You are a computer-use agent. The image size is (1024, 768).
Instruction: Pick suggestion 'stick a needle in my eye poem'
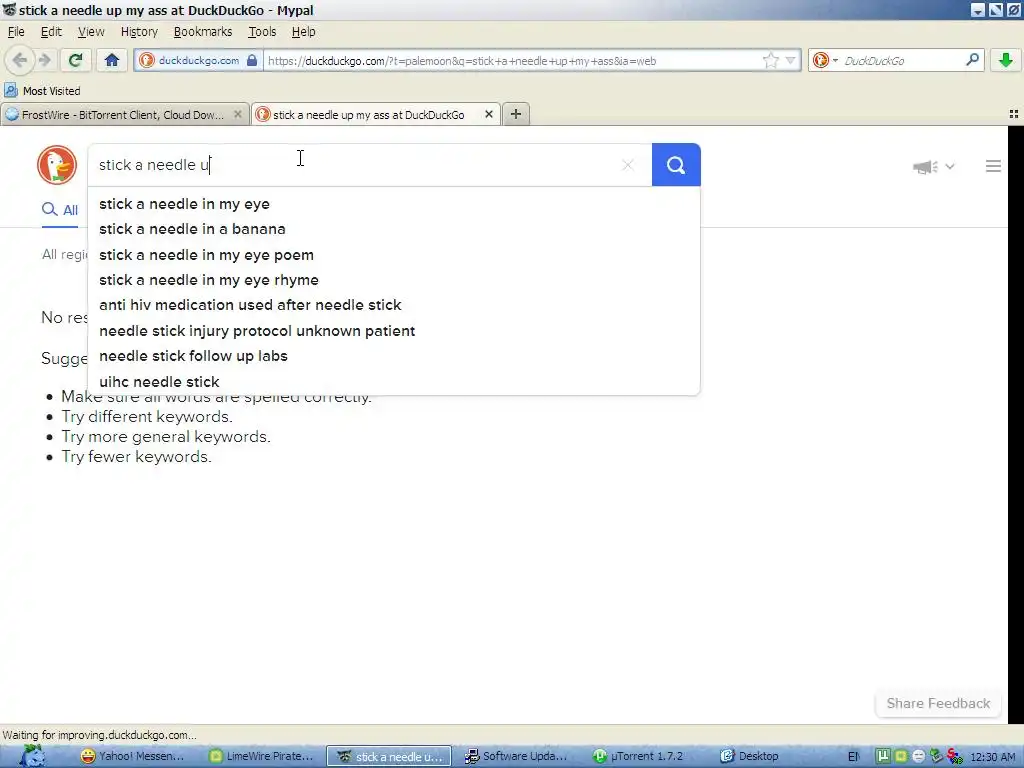394,255
